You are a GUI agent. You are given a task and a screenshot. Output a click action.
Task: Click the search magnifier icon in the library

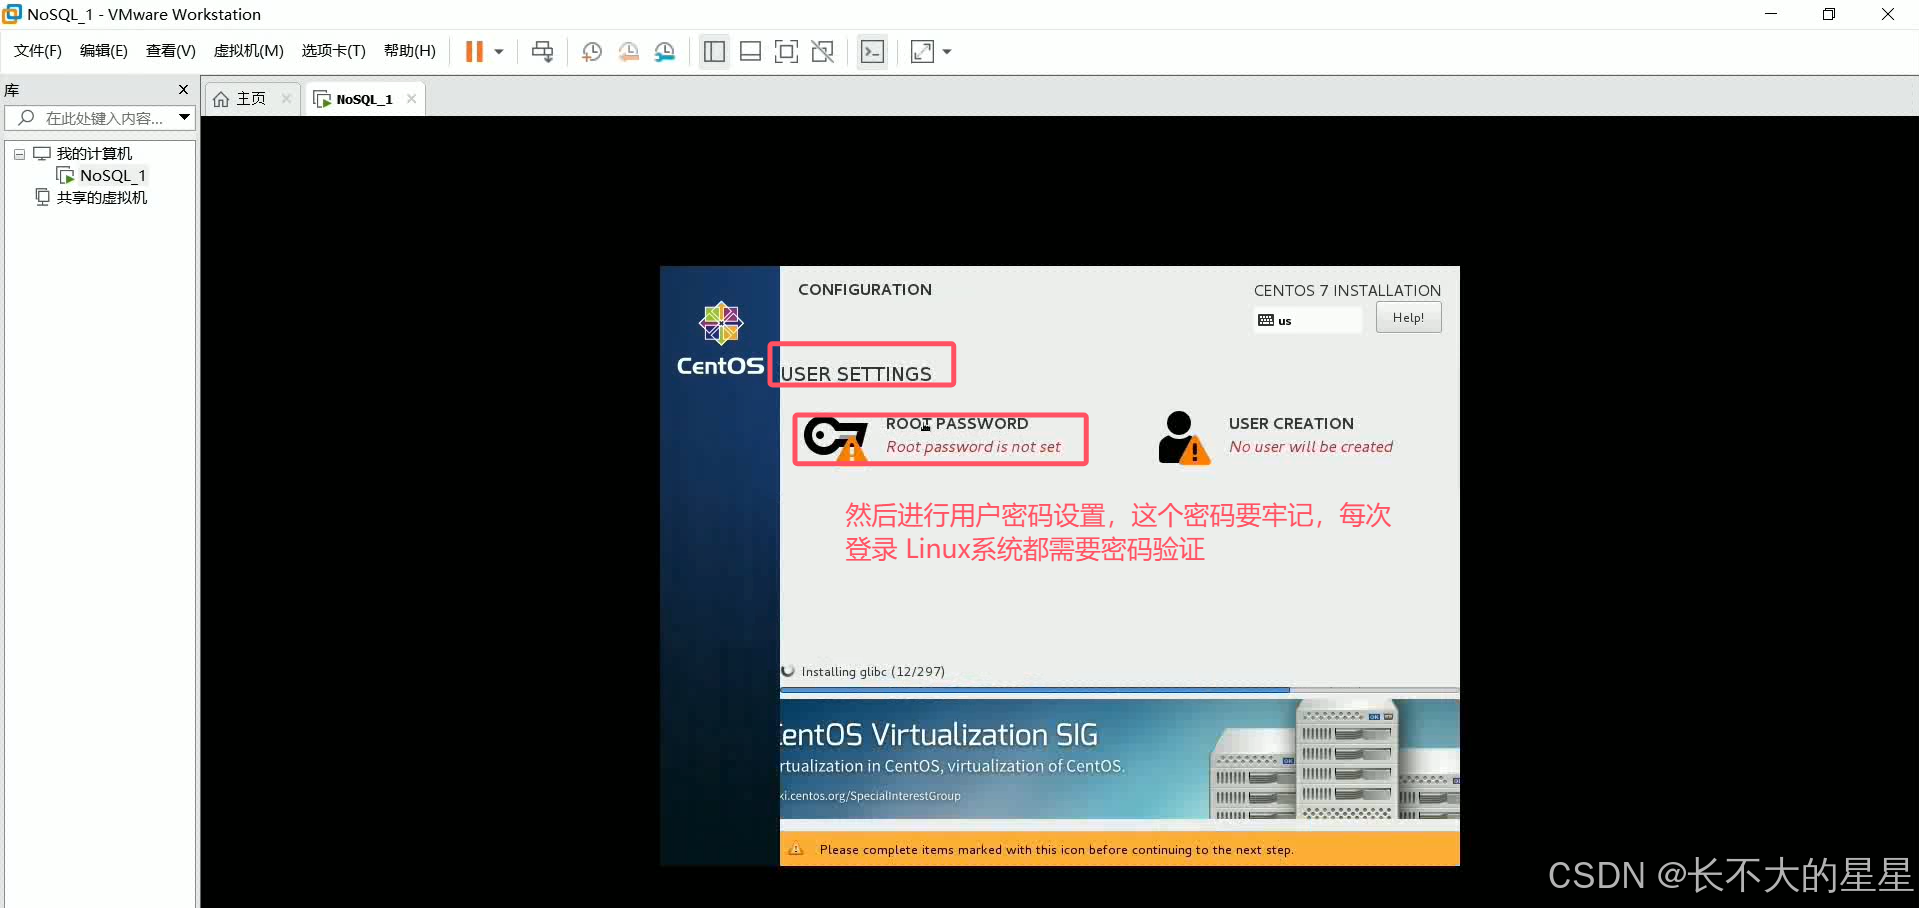point(26,118)
